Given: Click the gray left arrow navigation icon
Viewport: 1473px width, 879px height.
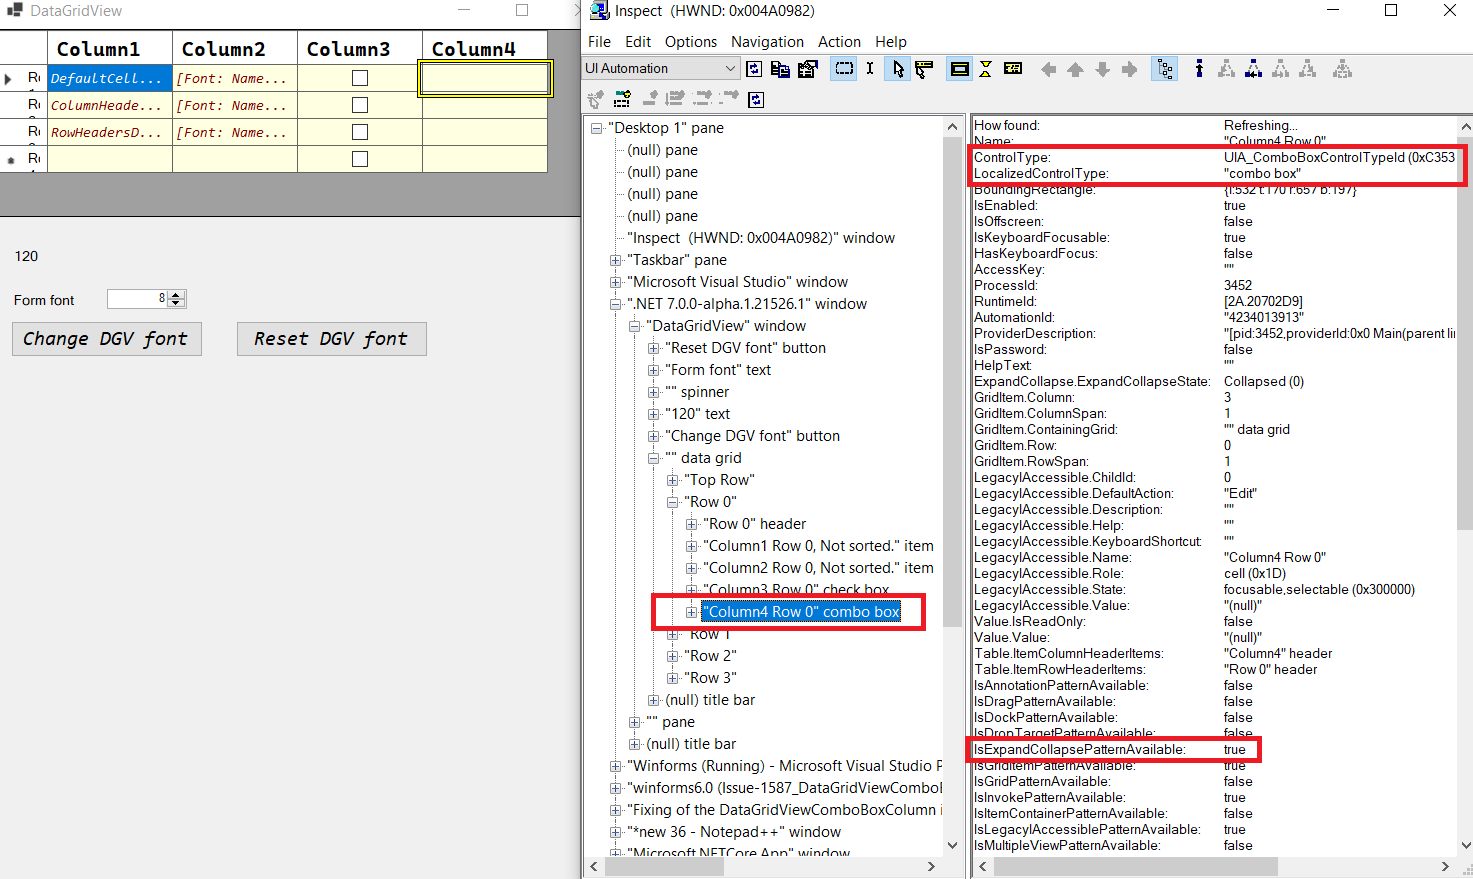Looking at the screenshot, I should (1049, 69).
